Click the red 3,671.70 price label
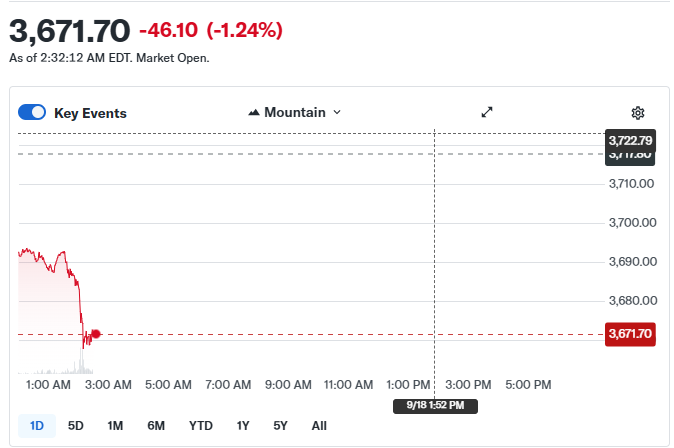This screenshot has width=674, height=448. click(630, 334)
